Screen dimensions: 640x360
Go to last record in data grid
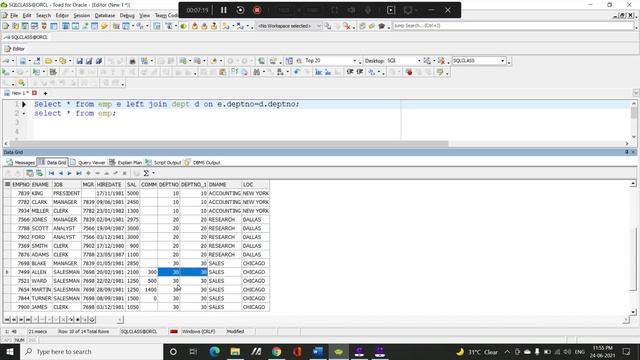point(79,173)
